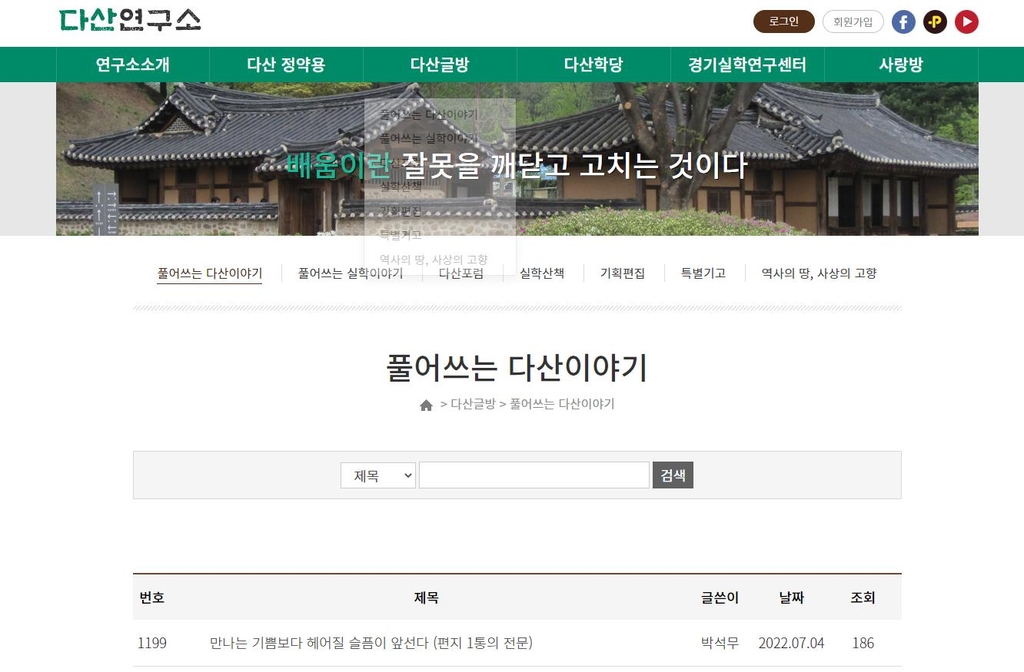The height and width of the screenshot is (672, 1024).
Task: Go to 역사의 땅, 사상의 고향 tab
Action: tap(818, 273)
